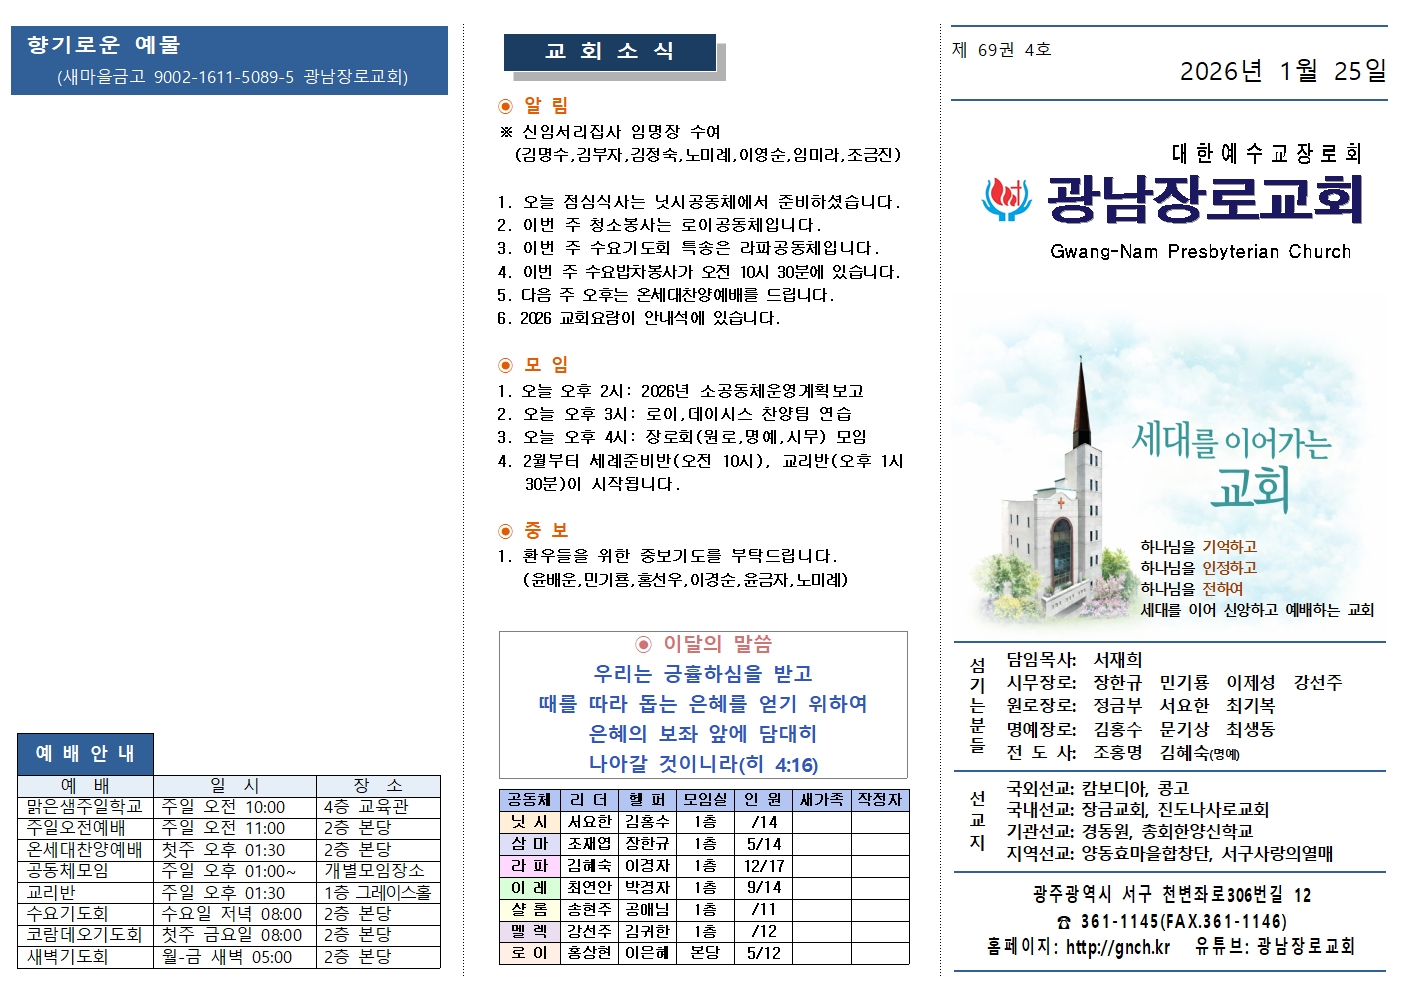
Task: Click the 유튜브: 광남장로교회 text
Action: point(1275,947)
